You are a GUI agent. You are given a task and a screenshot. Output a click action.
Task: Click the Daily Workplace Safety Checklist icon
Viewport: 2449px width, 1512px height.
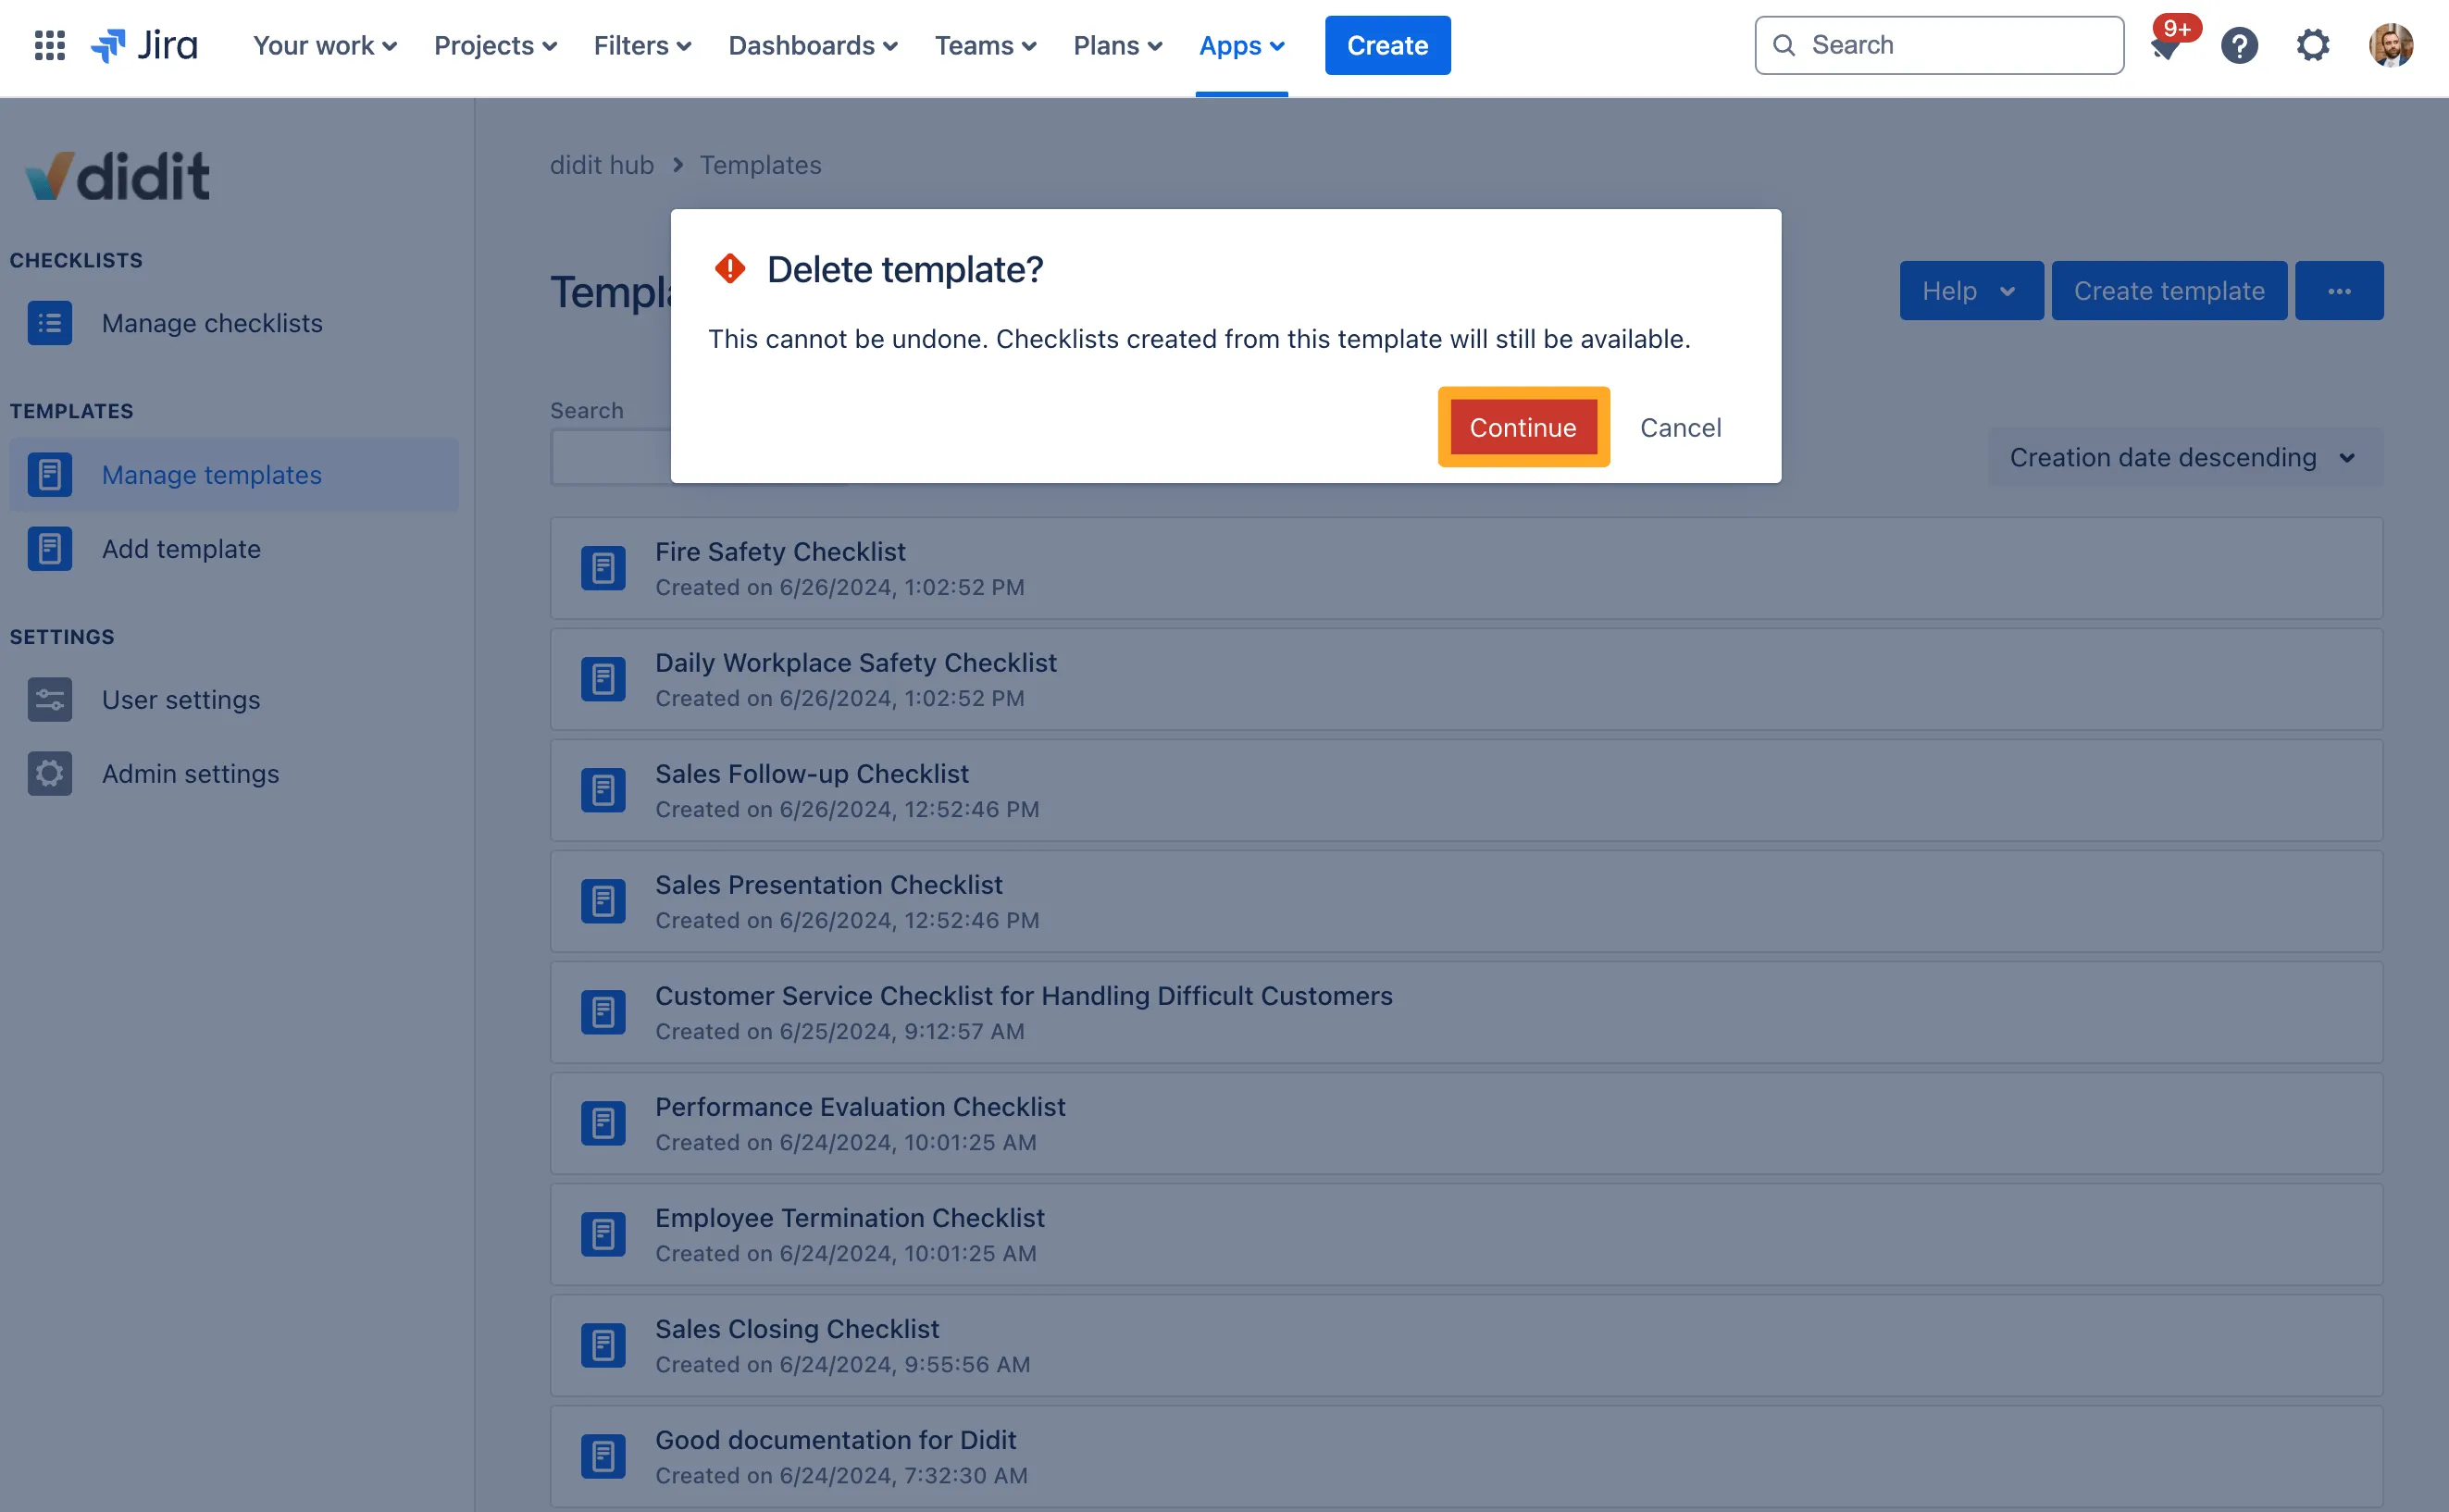point(603,679)
